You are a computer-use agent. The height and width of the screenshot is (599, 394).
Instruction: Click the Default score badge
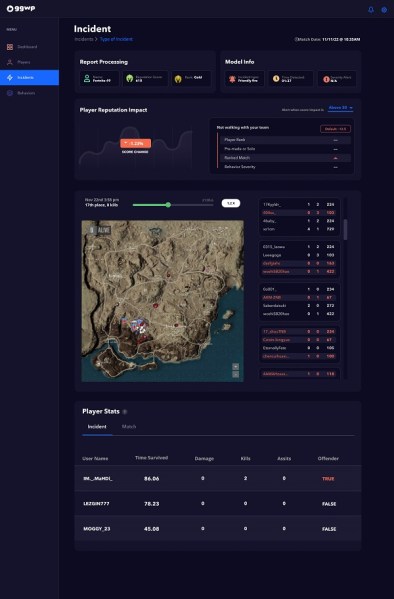coord(335,129)
